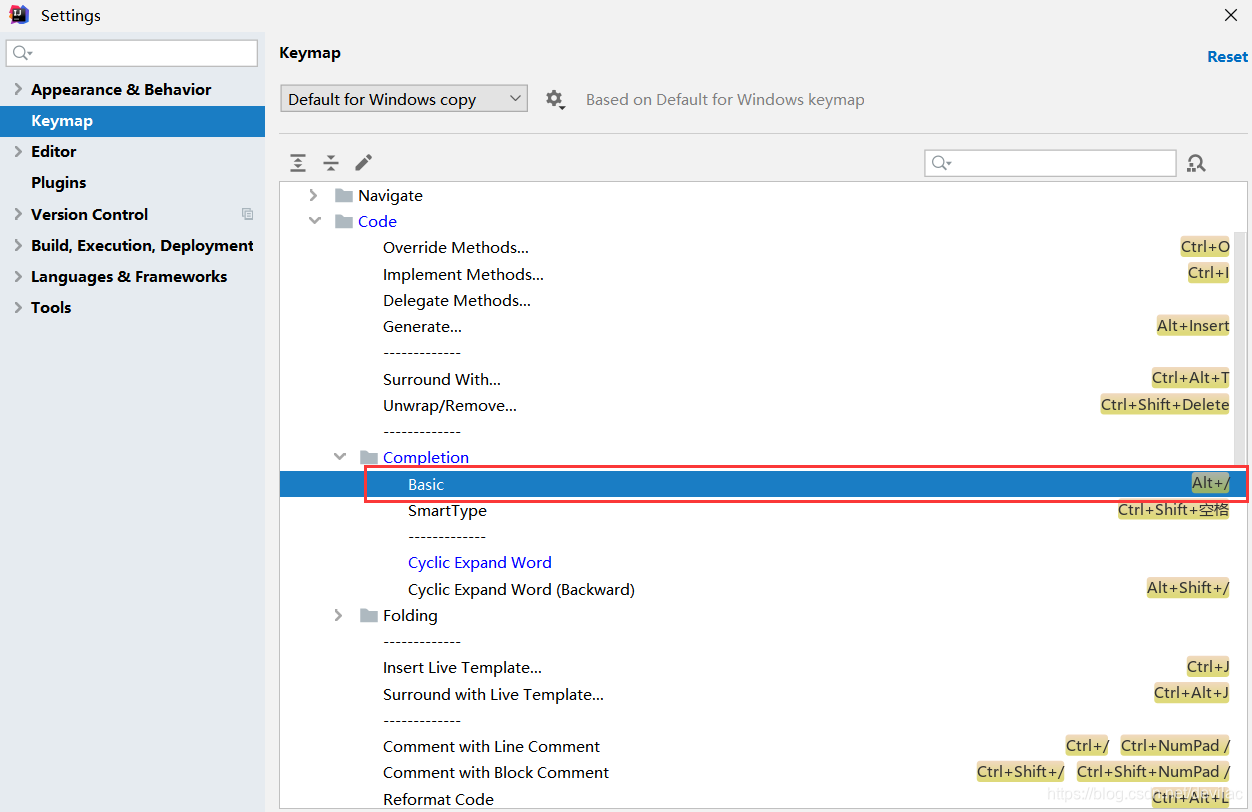Click the Alt+/ shortcut label
The image size is (1252, 812).
1210,483
